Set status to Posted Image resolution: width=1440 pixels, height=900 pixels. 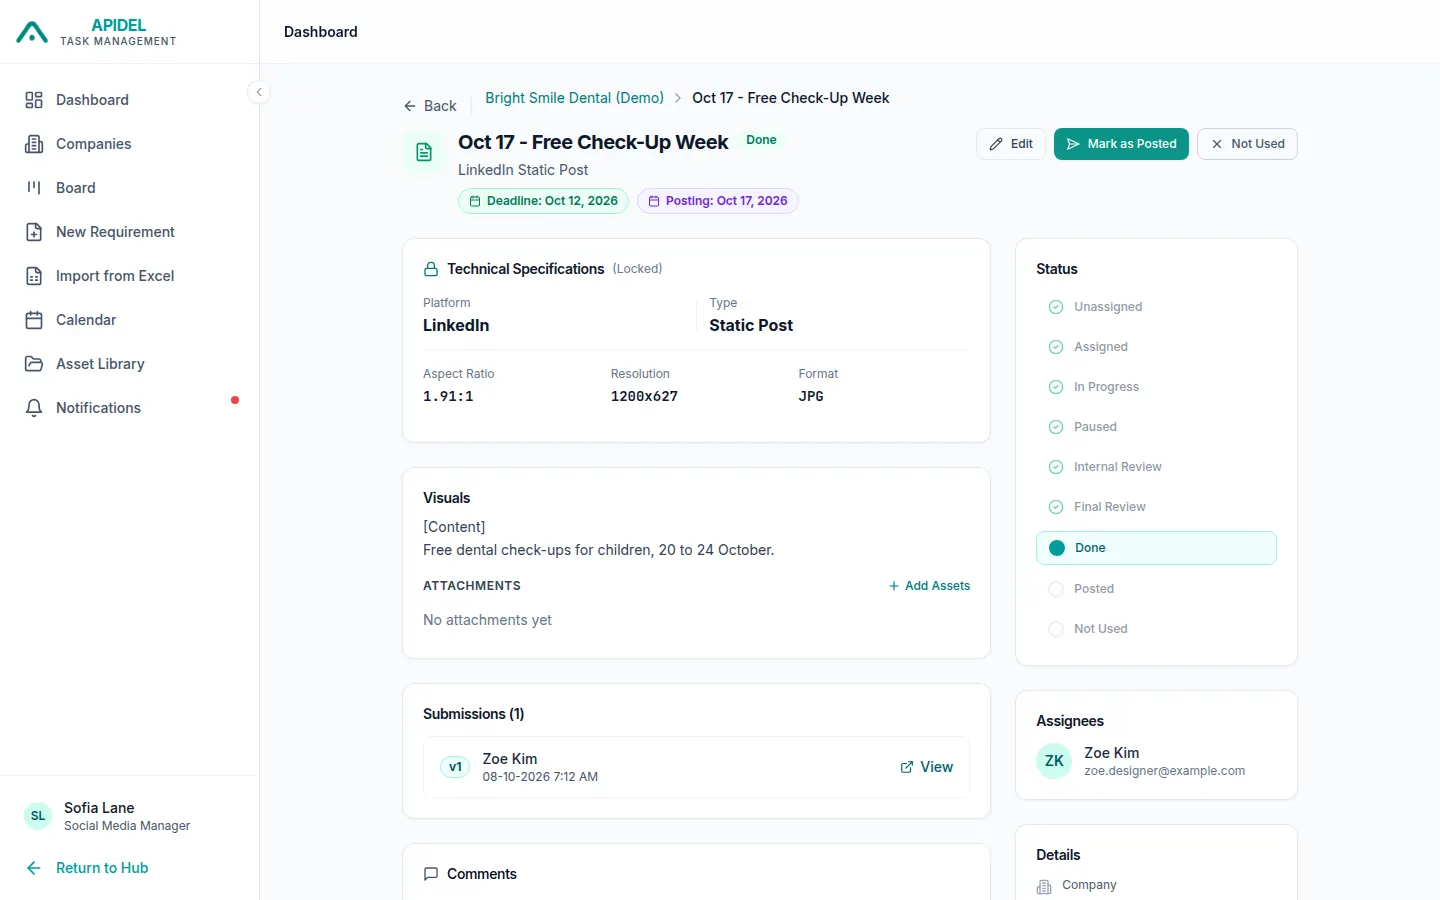pos(1156,589)
